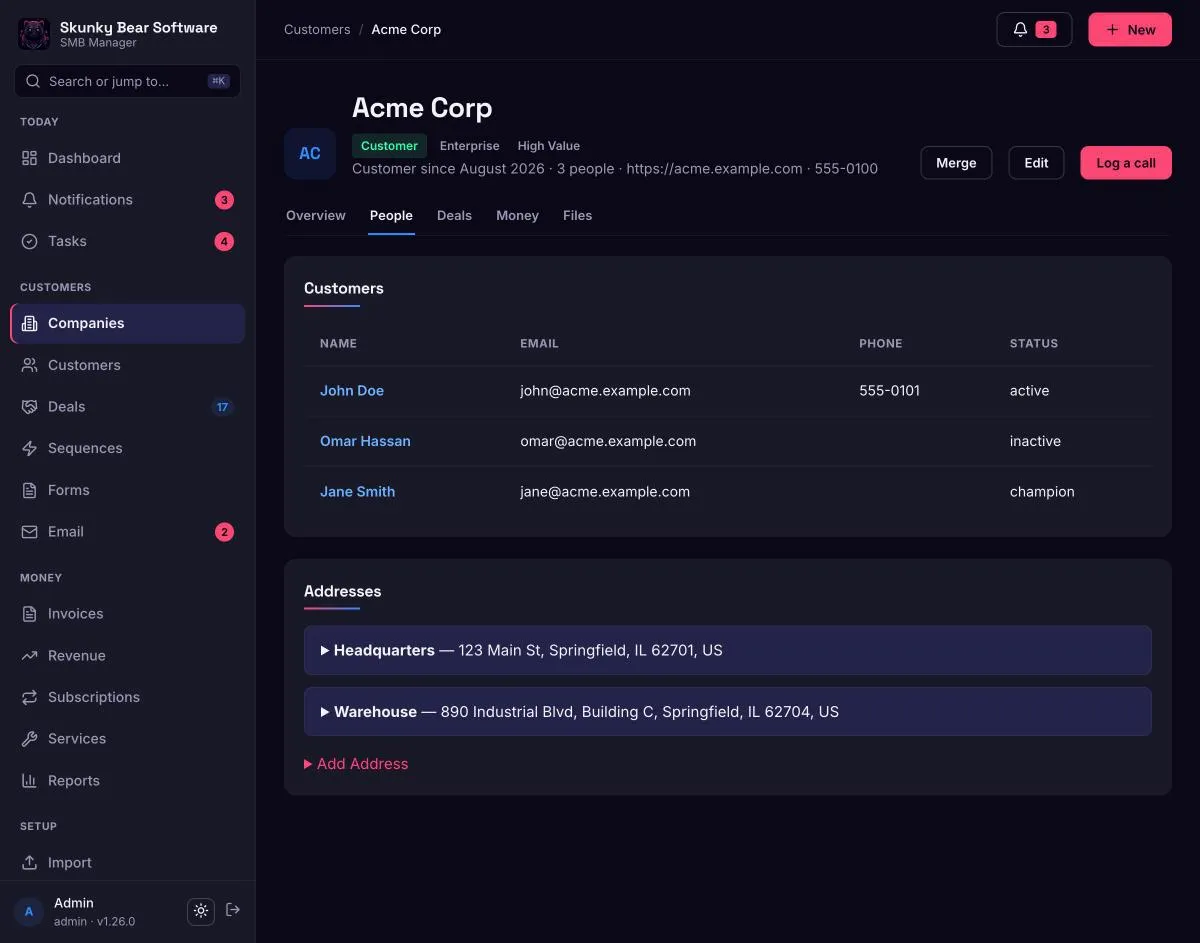Click the Merge button
The width and height of the screenshot is (1200, 943).
(956, 163)
